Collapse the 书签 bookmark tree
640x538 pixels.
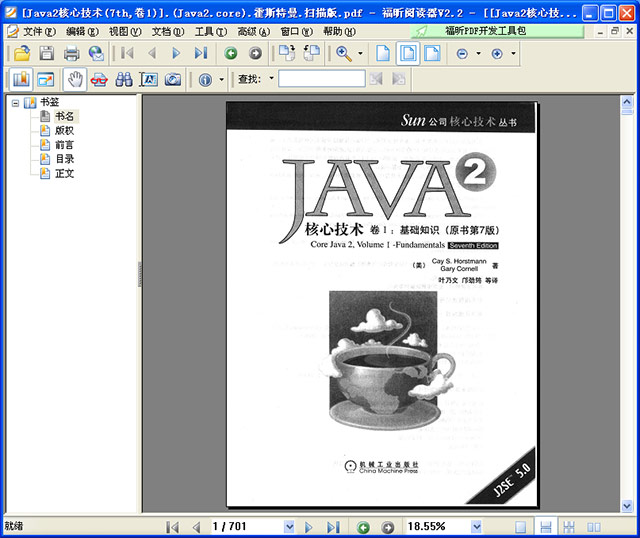point(15,103)
